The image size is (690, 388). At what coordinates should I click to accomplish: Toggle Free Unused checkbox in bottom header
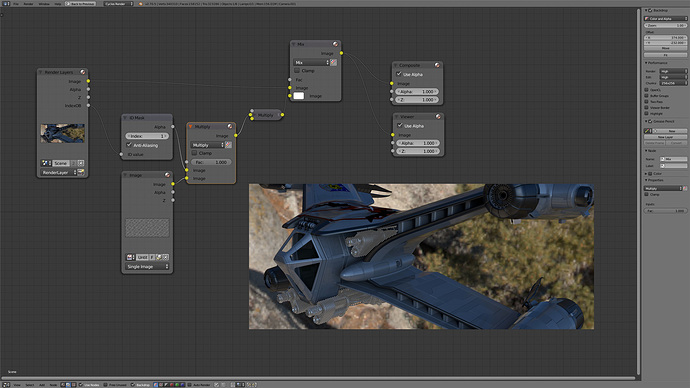tap(105, 384)
